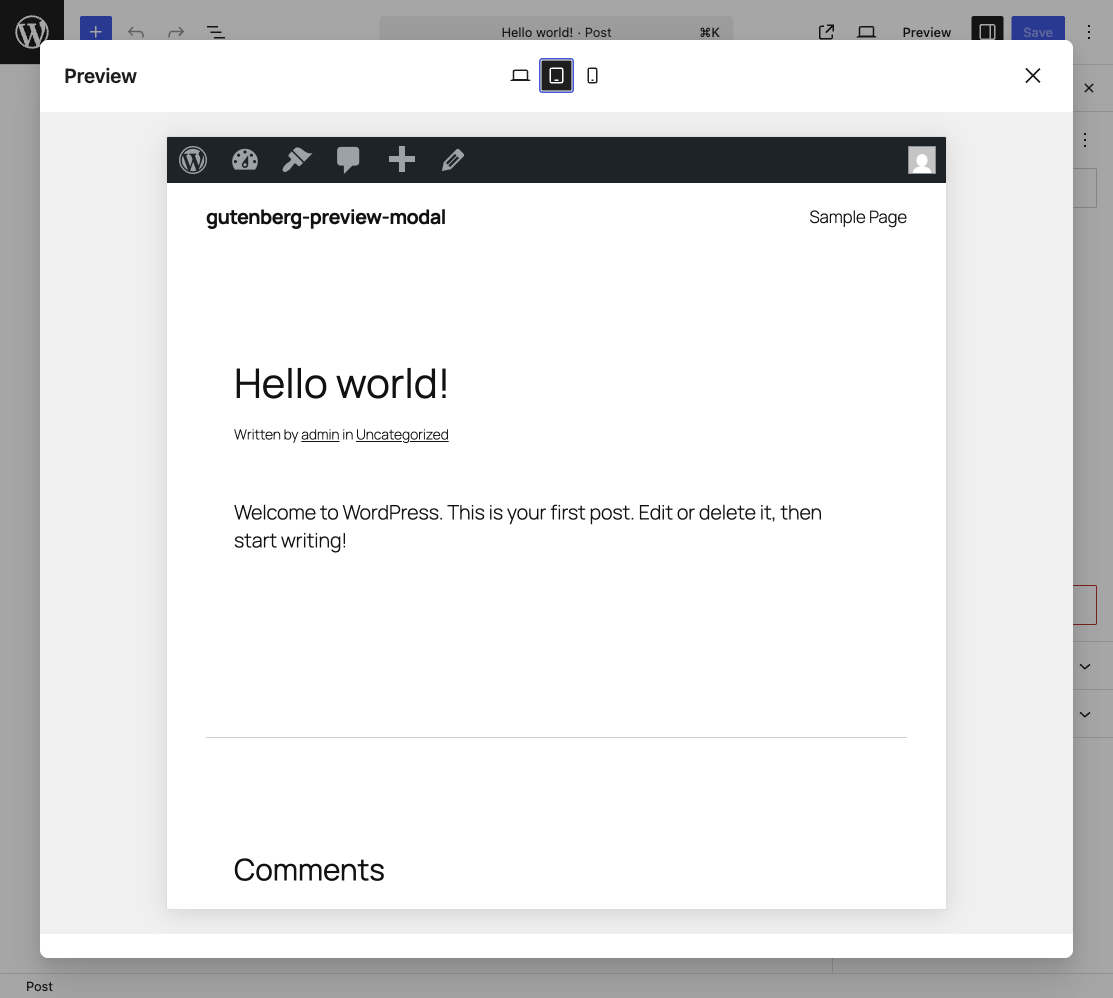1113x998 pixels.
Task: Open the Sample Page navigation link
Action: coord(857,217)
